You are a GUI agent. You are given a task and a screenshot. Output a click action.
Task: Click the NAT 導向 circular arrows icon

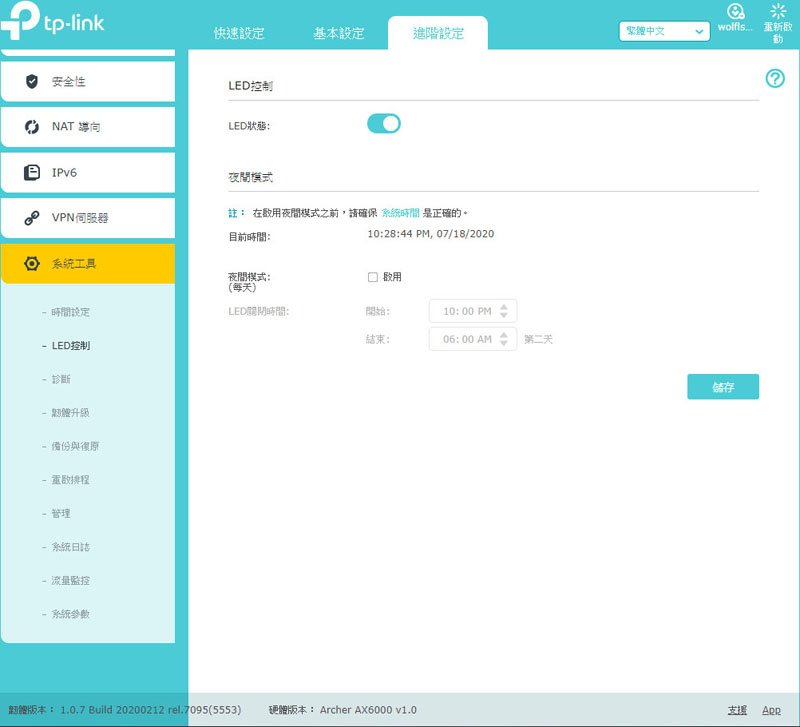32,127
